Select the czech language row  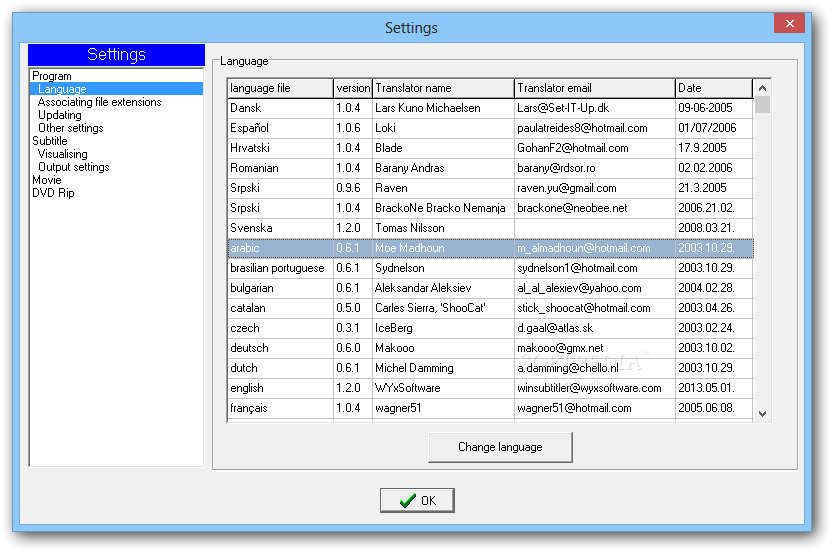(x=490, y=328)
